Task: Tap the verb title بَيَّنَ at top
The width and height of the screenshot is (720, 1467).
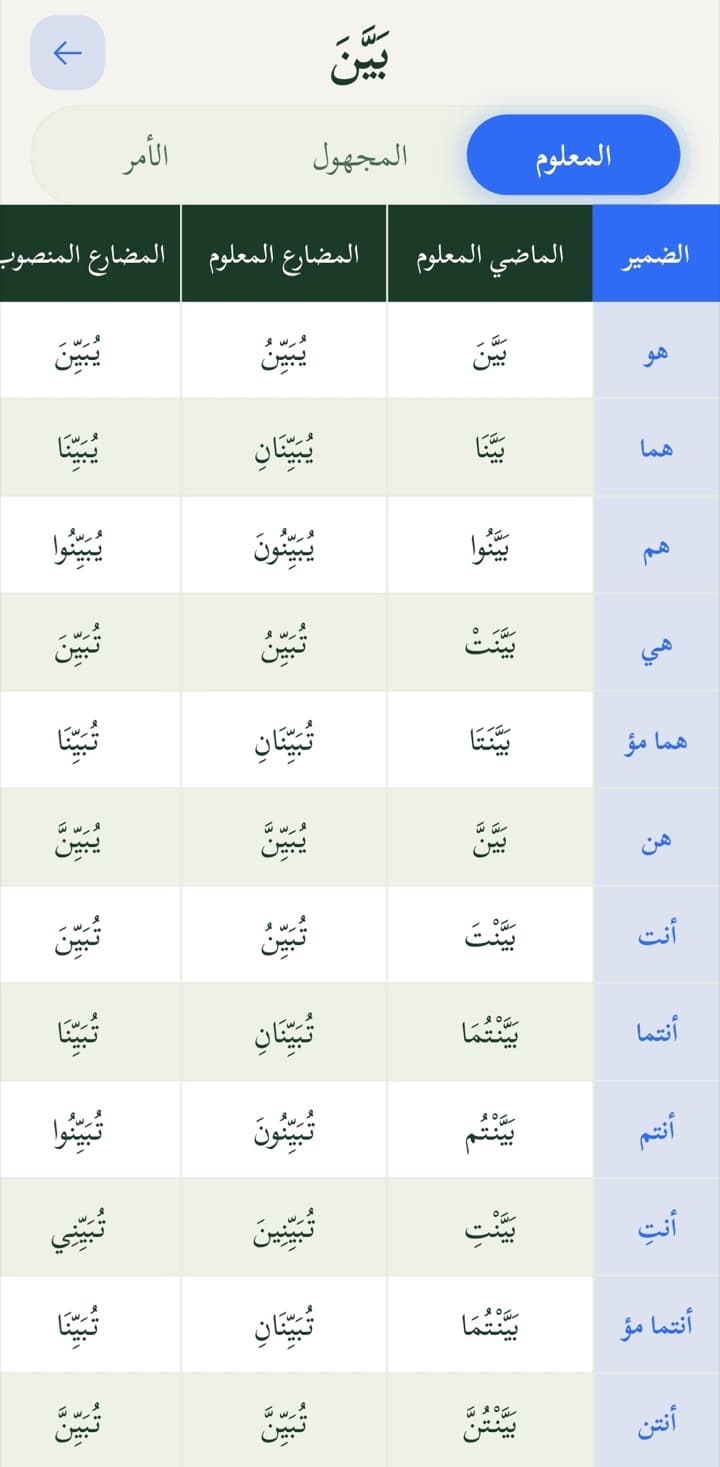Action: pos(360,59)
